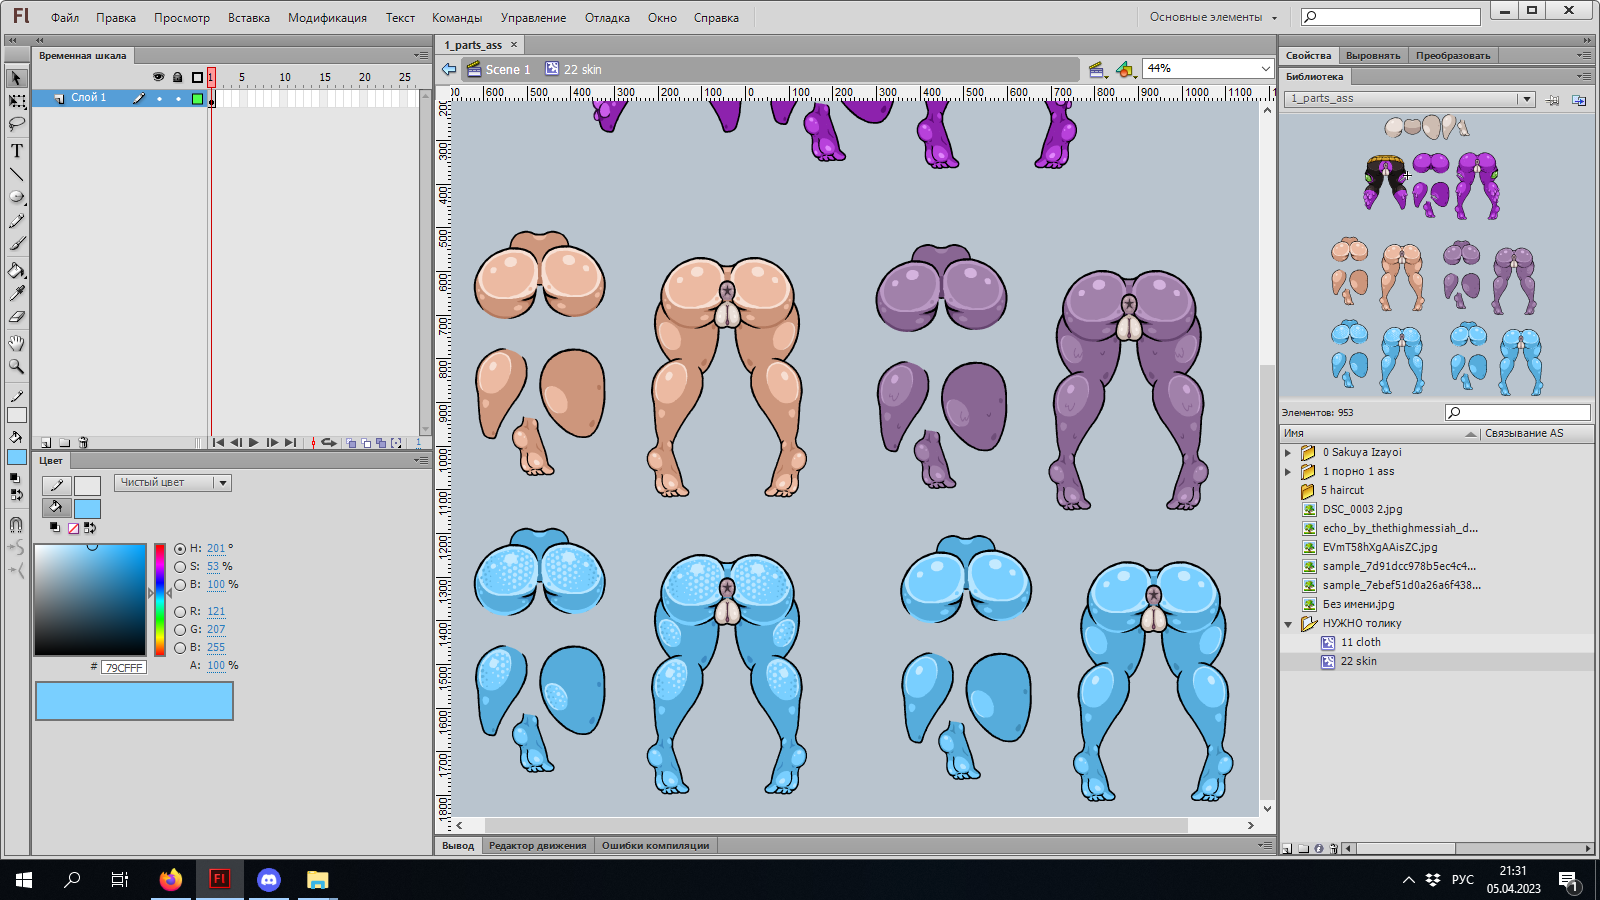Image resolution: width=1600 pixels, height=900 pixels.
Task: Open the Edit Scene clapperboard menu
Action: click(x=1097, y=69)
